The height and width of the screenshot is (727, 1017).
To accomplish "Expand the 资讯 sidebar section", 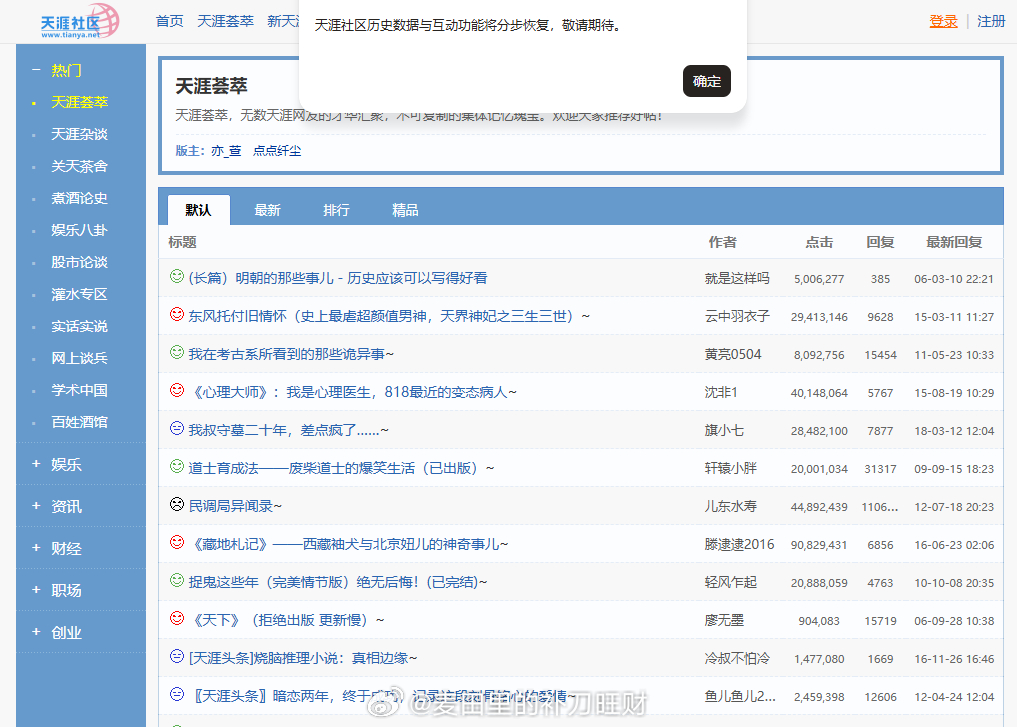I will click(x=36, y=506).
